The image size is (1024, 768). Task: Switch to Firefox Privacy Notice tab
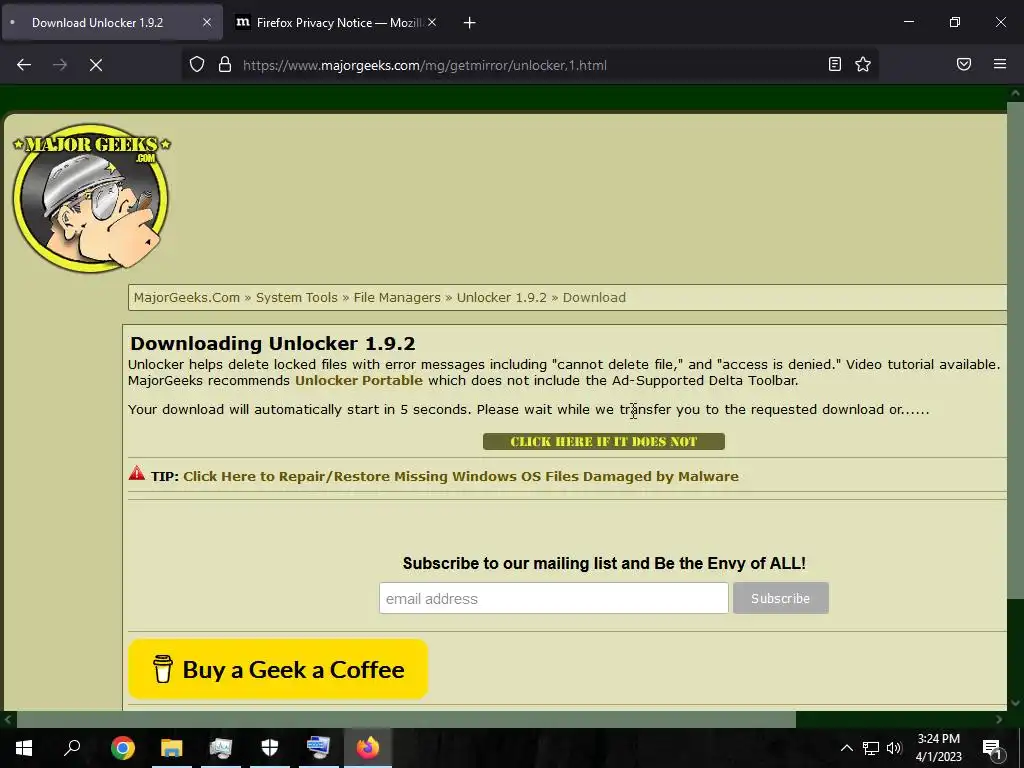(336, 23)
